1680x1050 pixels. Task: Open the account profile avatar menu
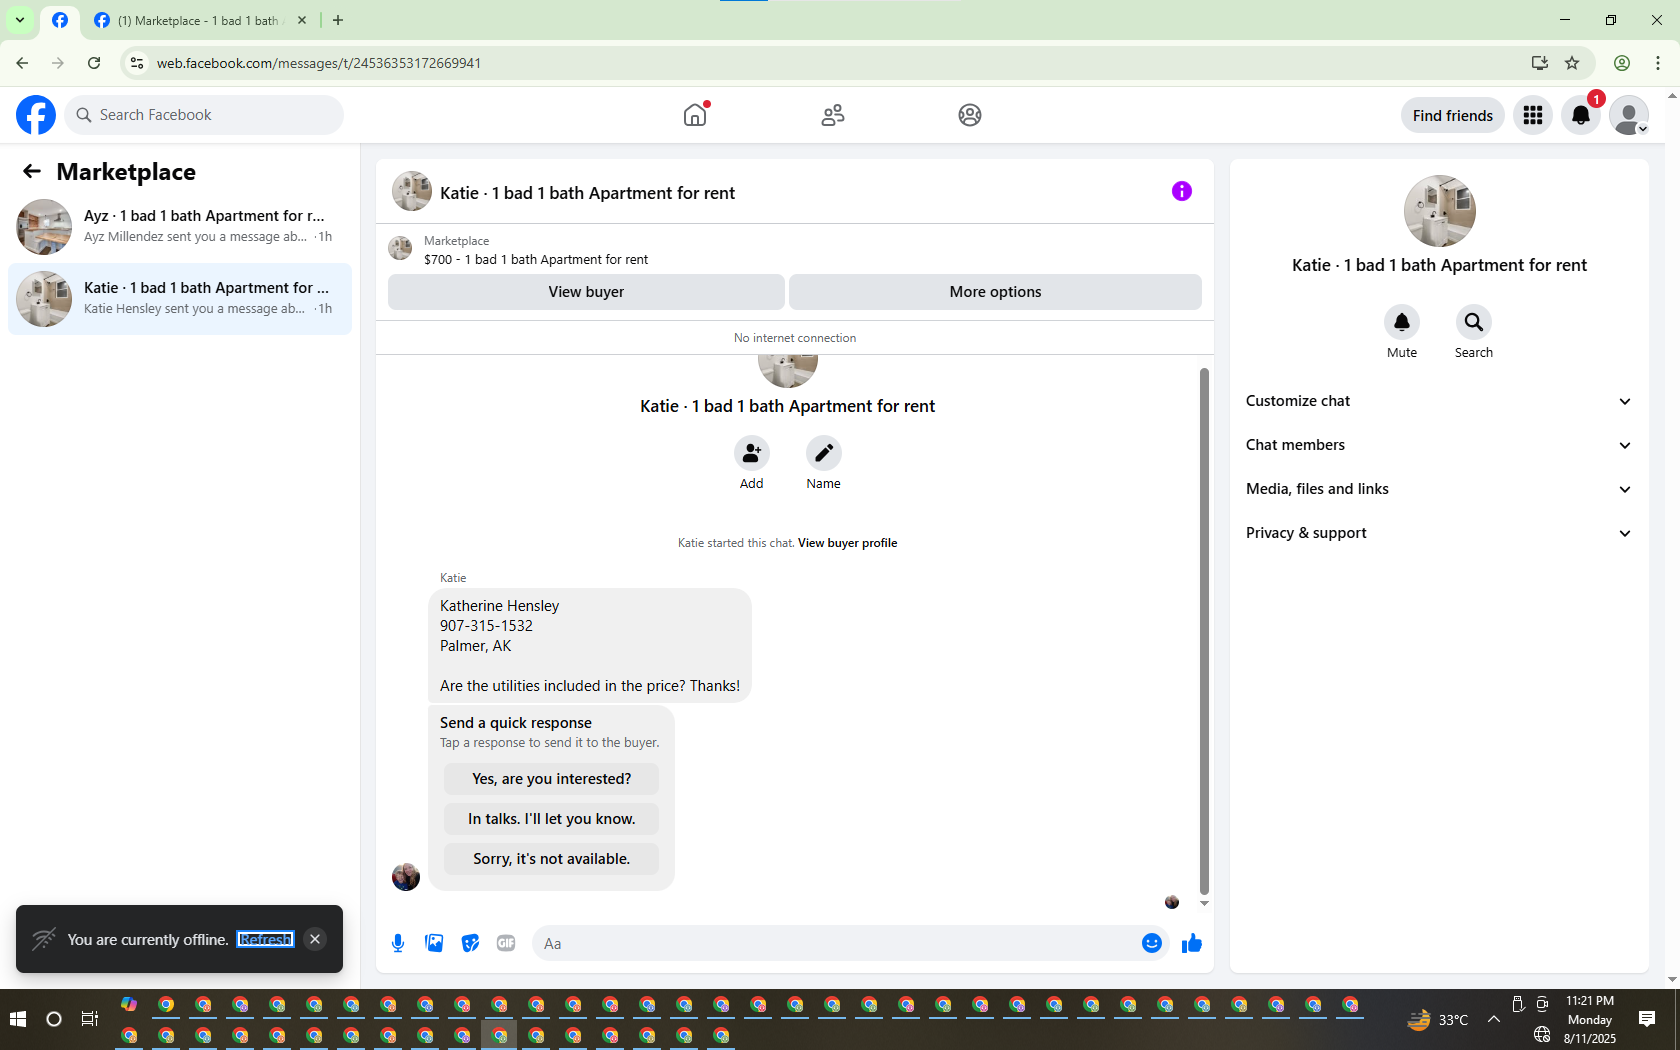[x=1629, y=115]
